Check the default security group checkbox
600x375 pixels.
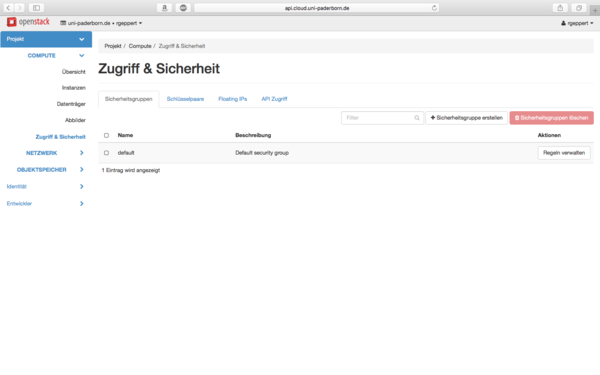click(x=106, y=153)
